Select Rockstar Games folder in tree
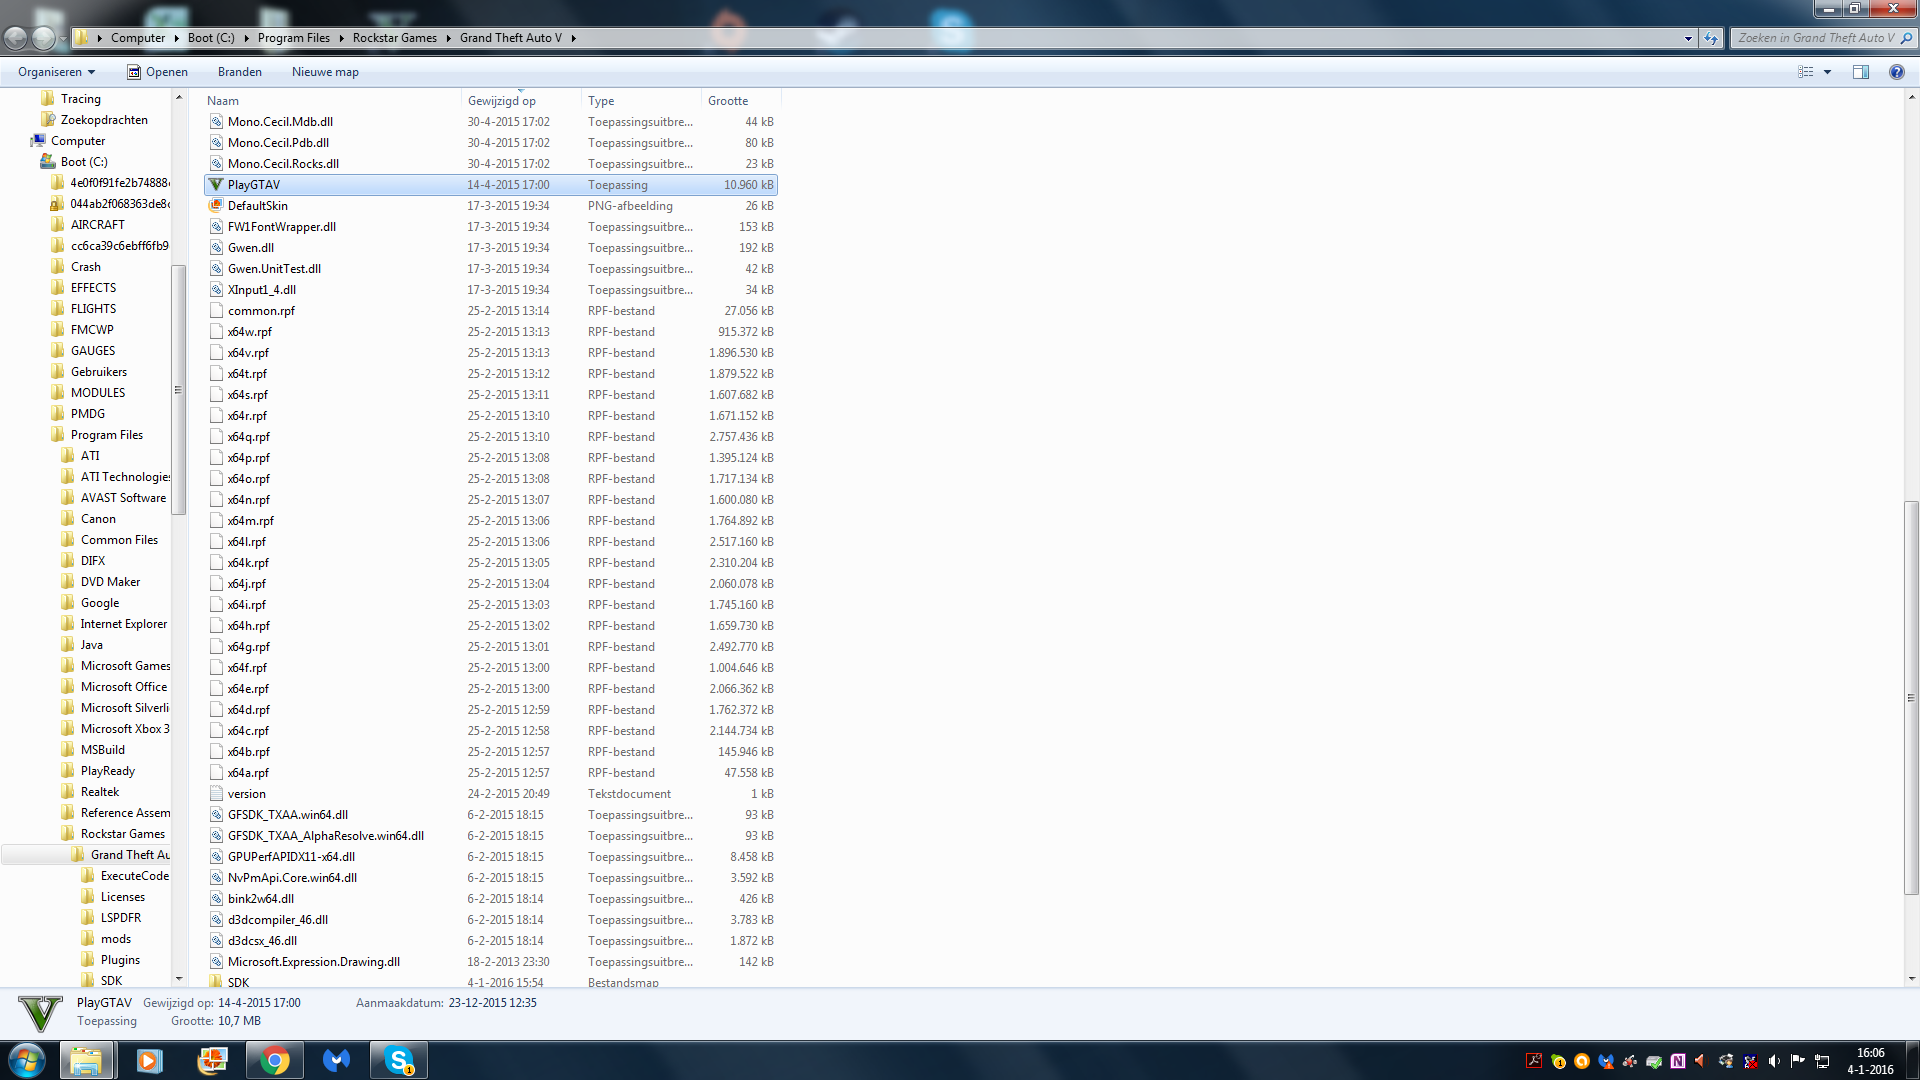This screenshot has height=1080, width=1920. pyautogui.click(x=122, y=834)
